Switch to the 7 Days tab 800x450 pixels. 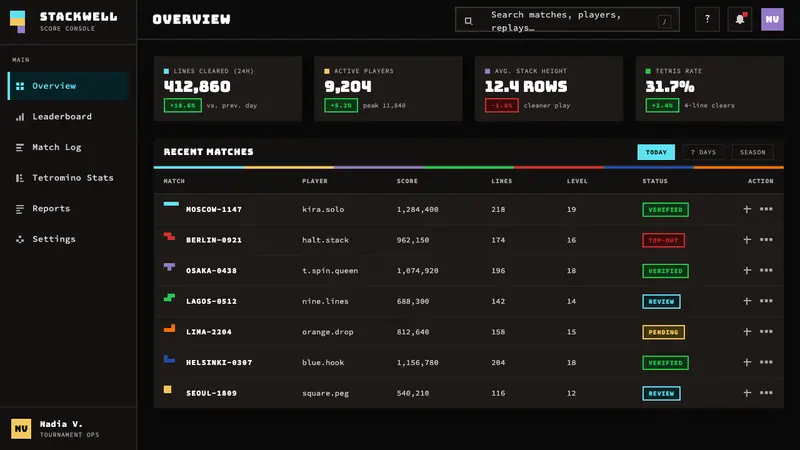tap(703, 152)
